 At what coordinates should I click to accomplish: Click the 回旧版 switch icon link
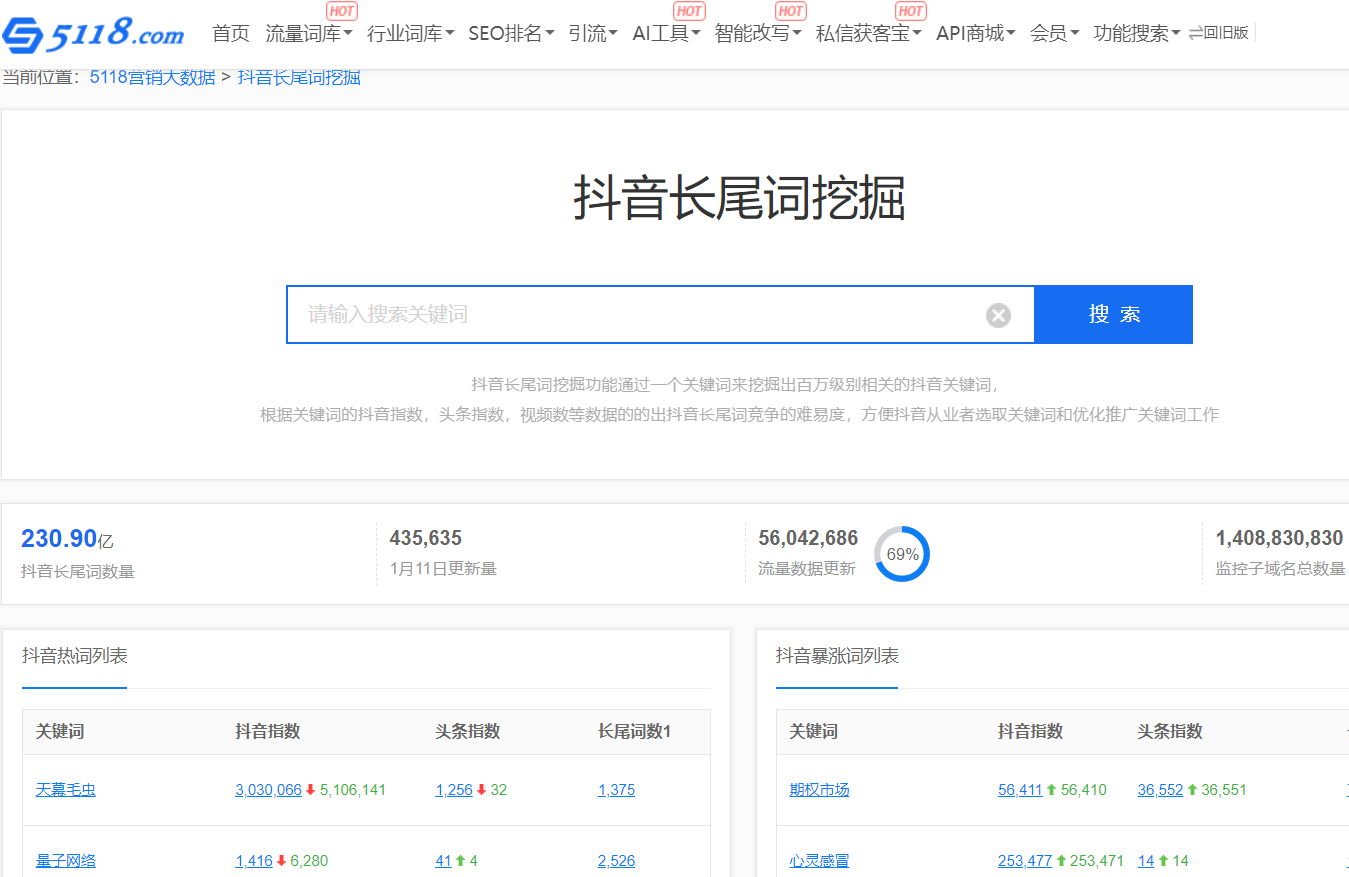(x=1219, y=33)
